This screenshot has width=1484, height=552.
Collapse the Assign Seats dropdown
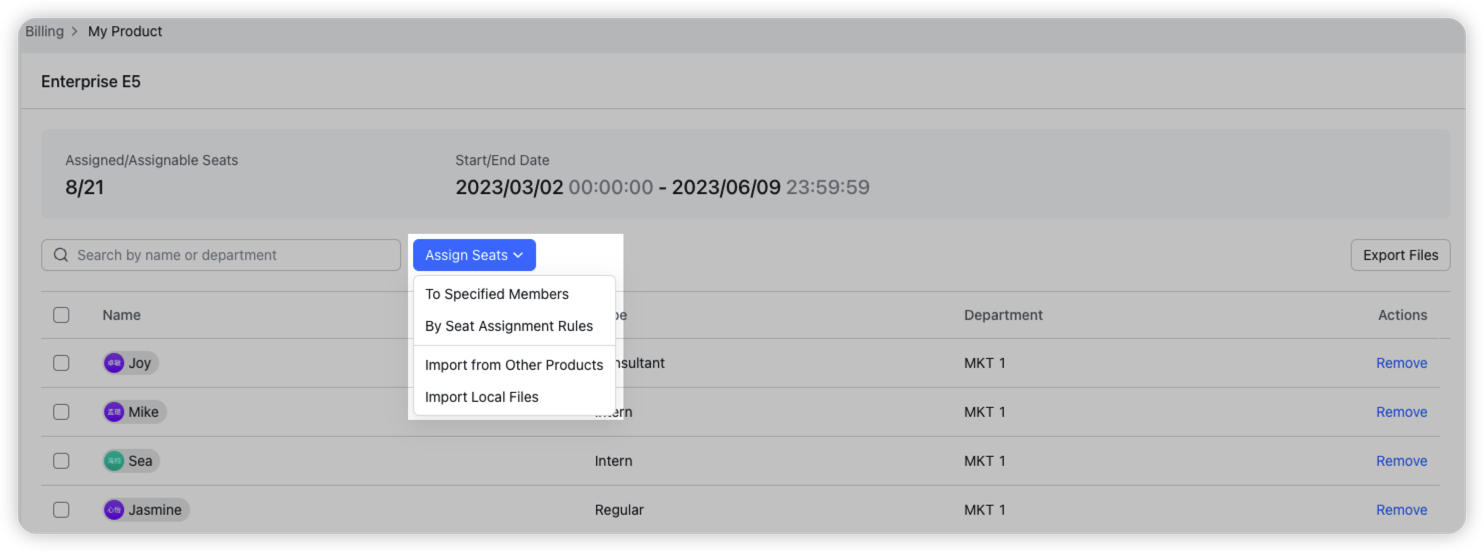pos(474,255)
